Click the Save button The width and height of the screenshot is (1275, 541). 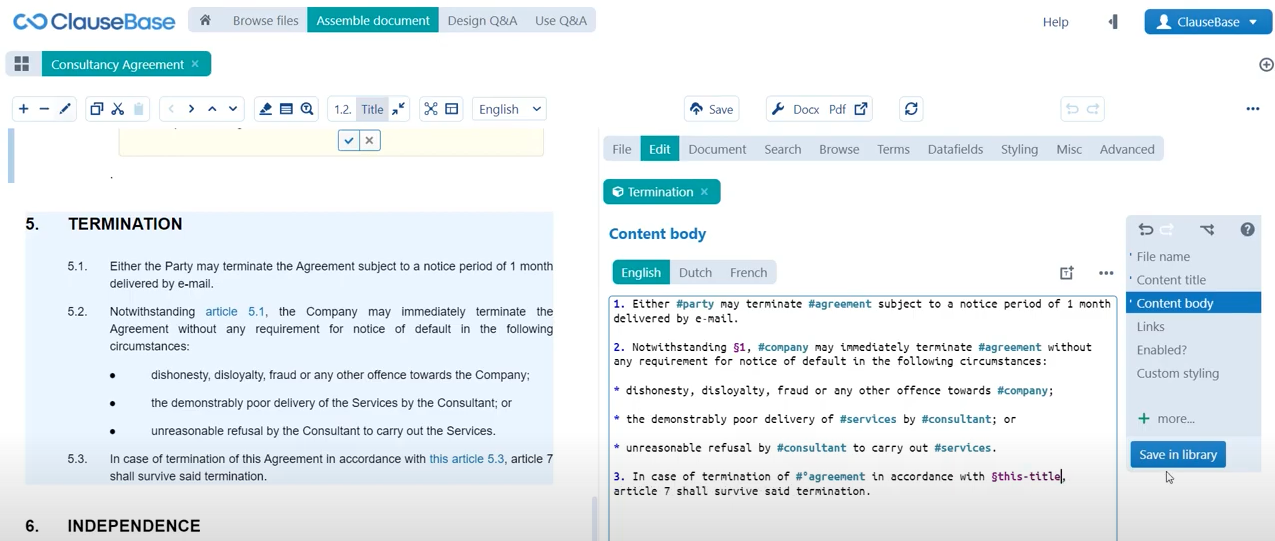point(711,109)
